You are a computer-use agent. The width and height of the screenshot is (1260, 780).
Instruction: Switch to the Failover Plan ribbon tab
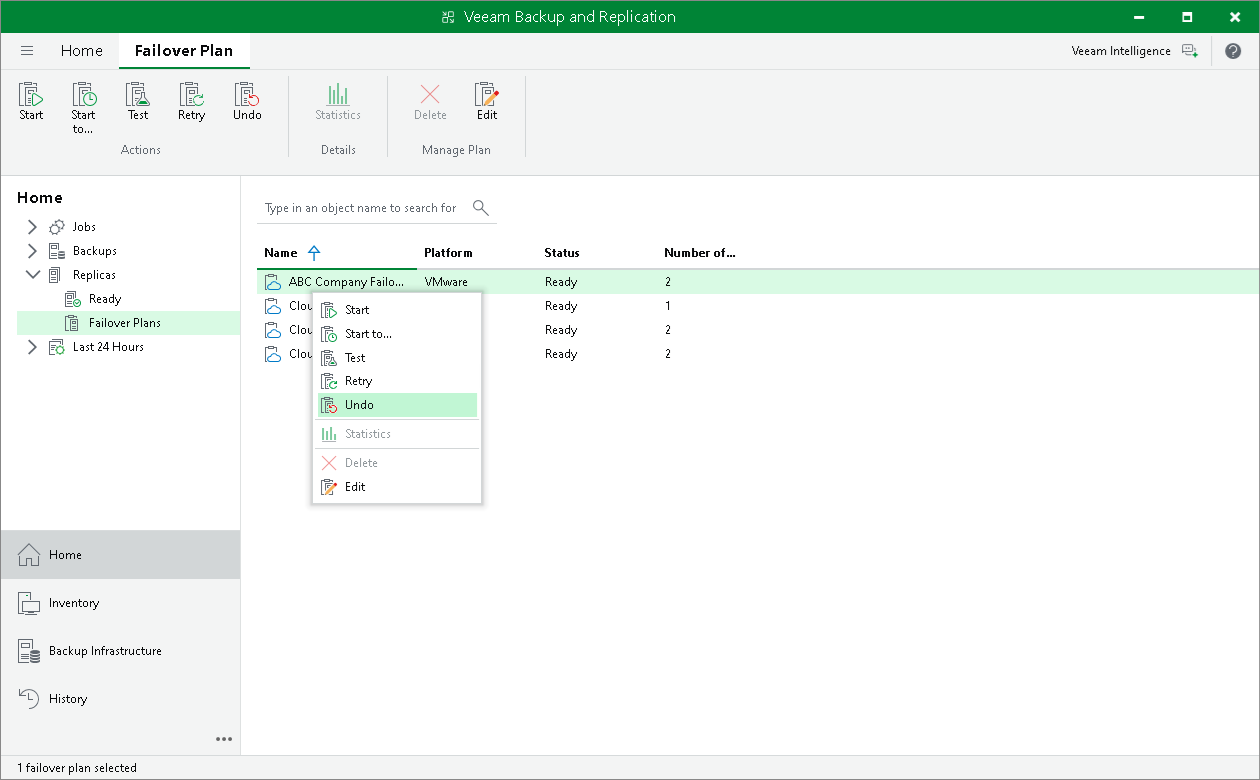tap(184, 50)
